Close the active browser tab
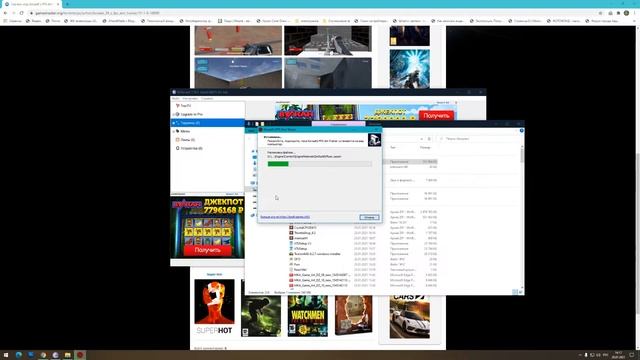 58,4
